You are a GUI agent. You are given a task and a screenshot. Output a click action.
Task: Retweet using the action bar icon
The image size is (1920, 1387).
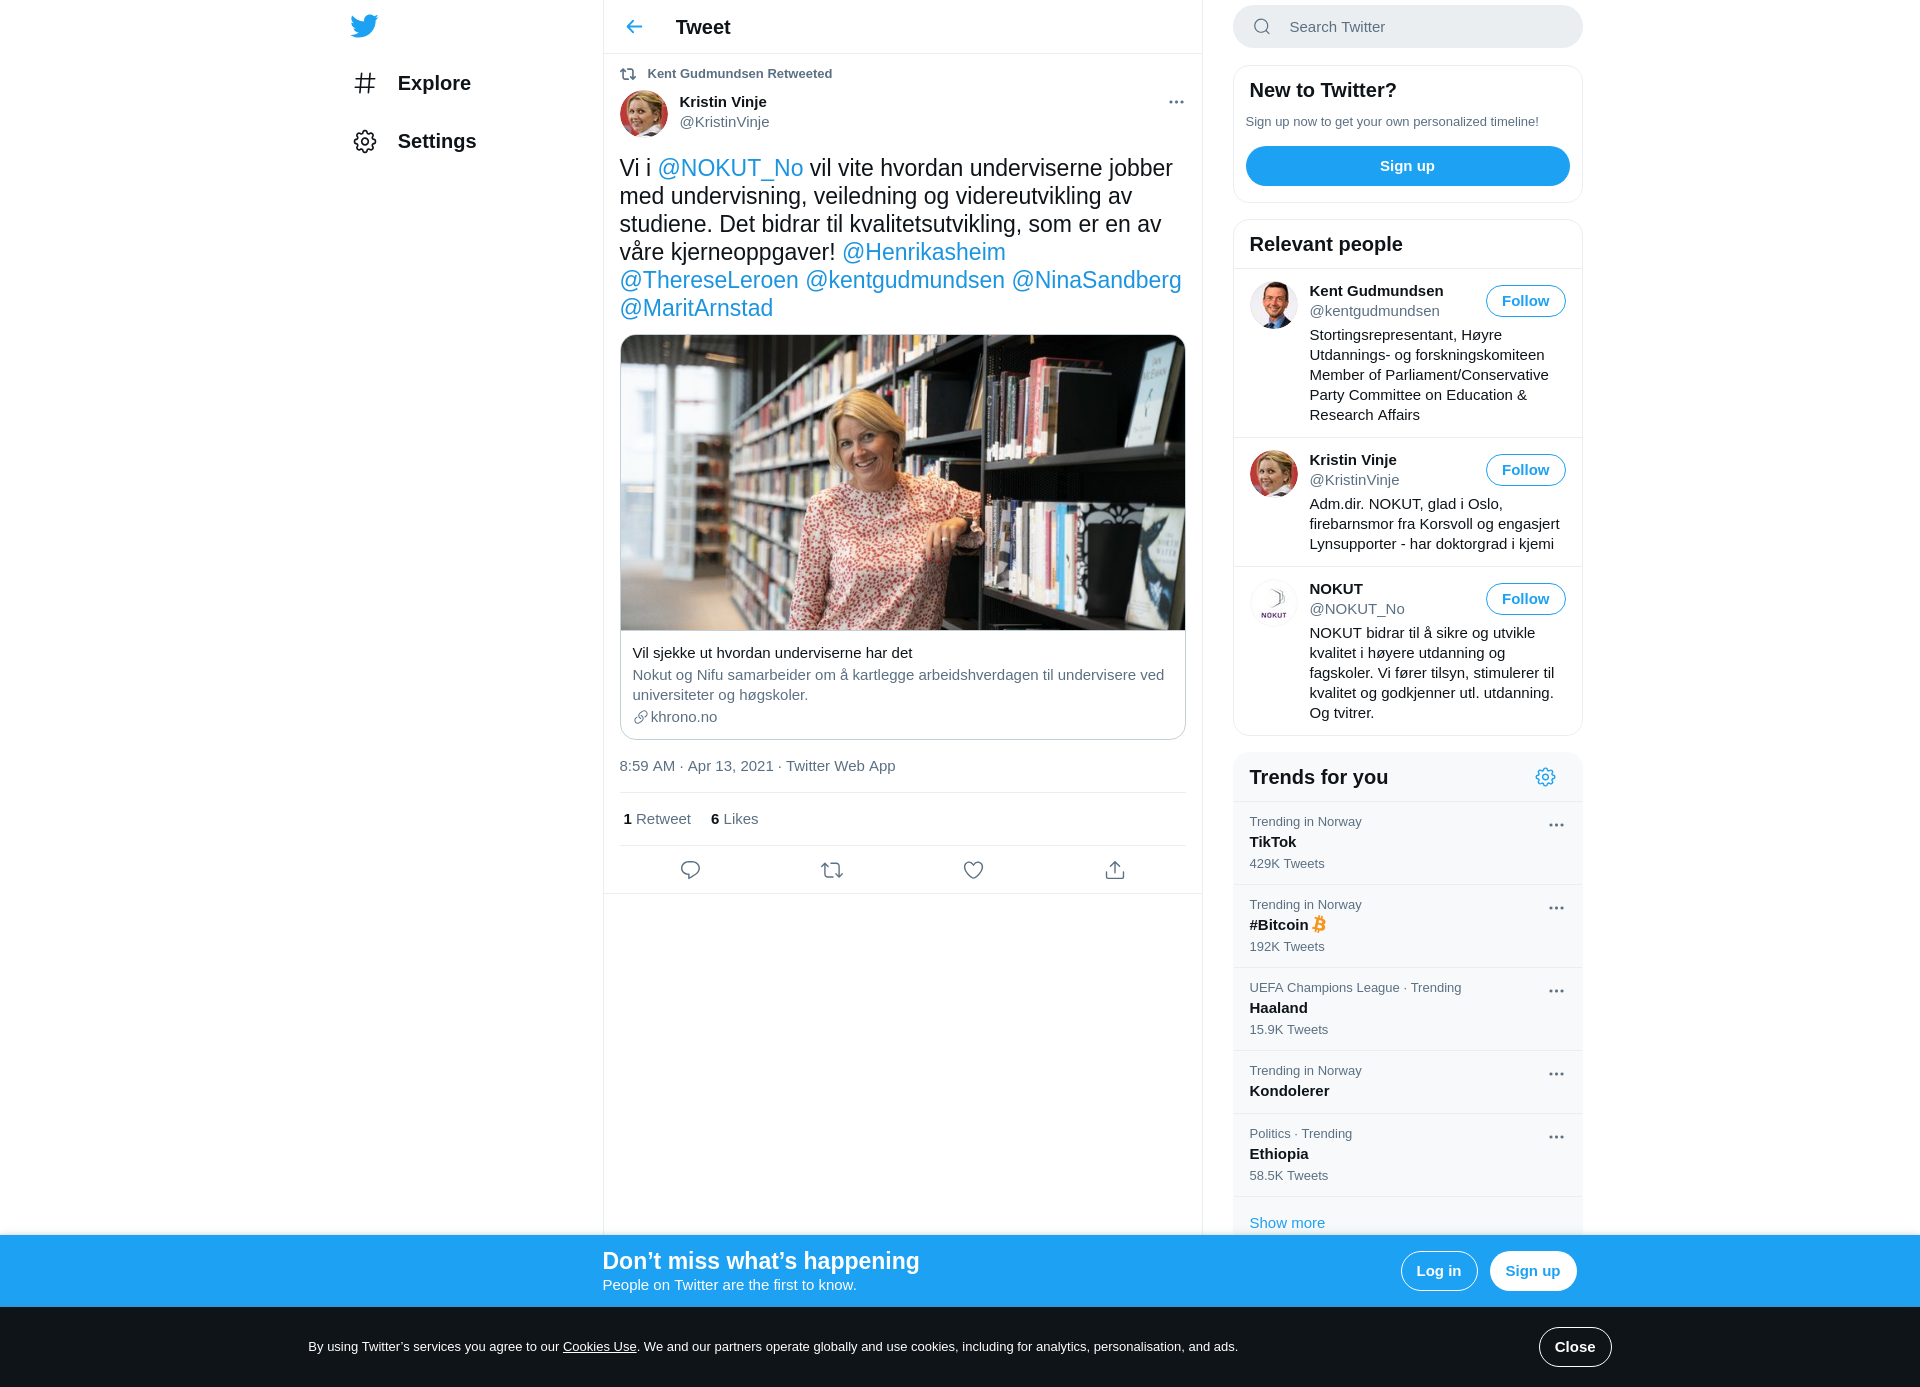[832, 870]
